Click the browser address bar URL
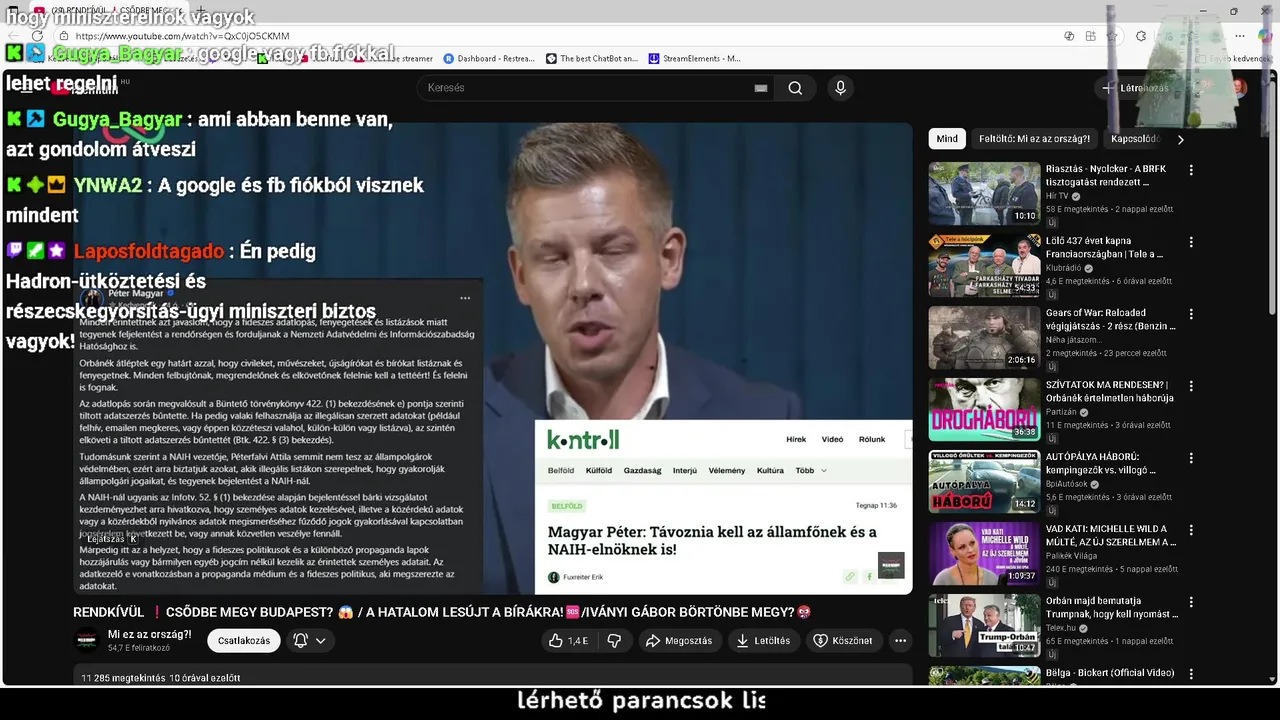The height and width of the screenshot is (720, 1280). [183, 36]
